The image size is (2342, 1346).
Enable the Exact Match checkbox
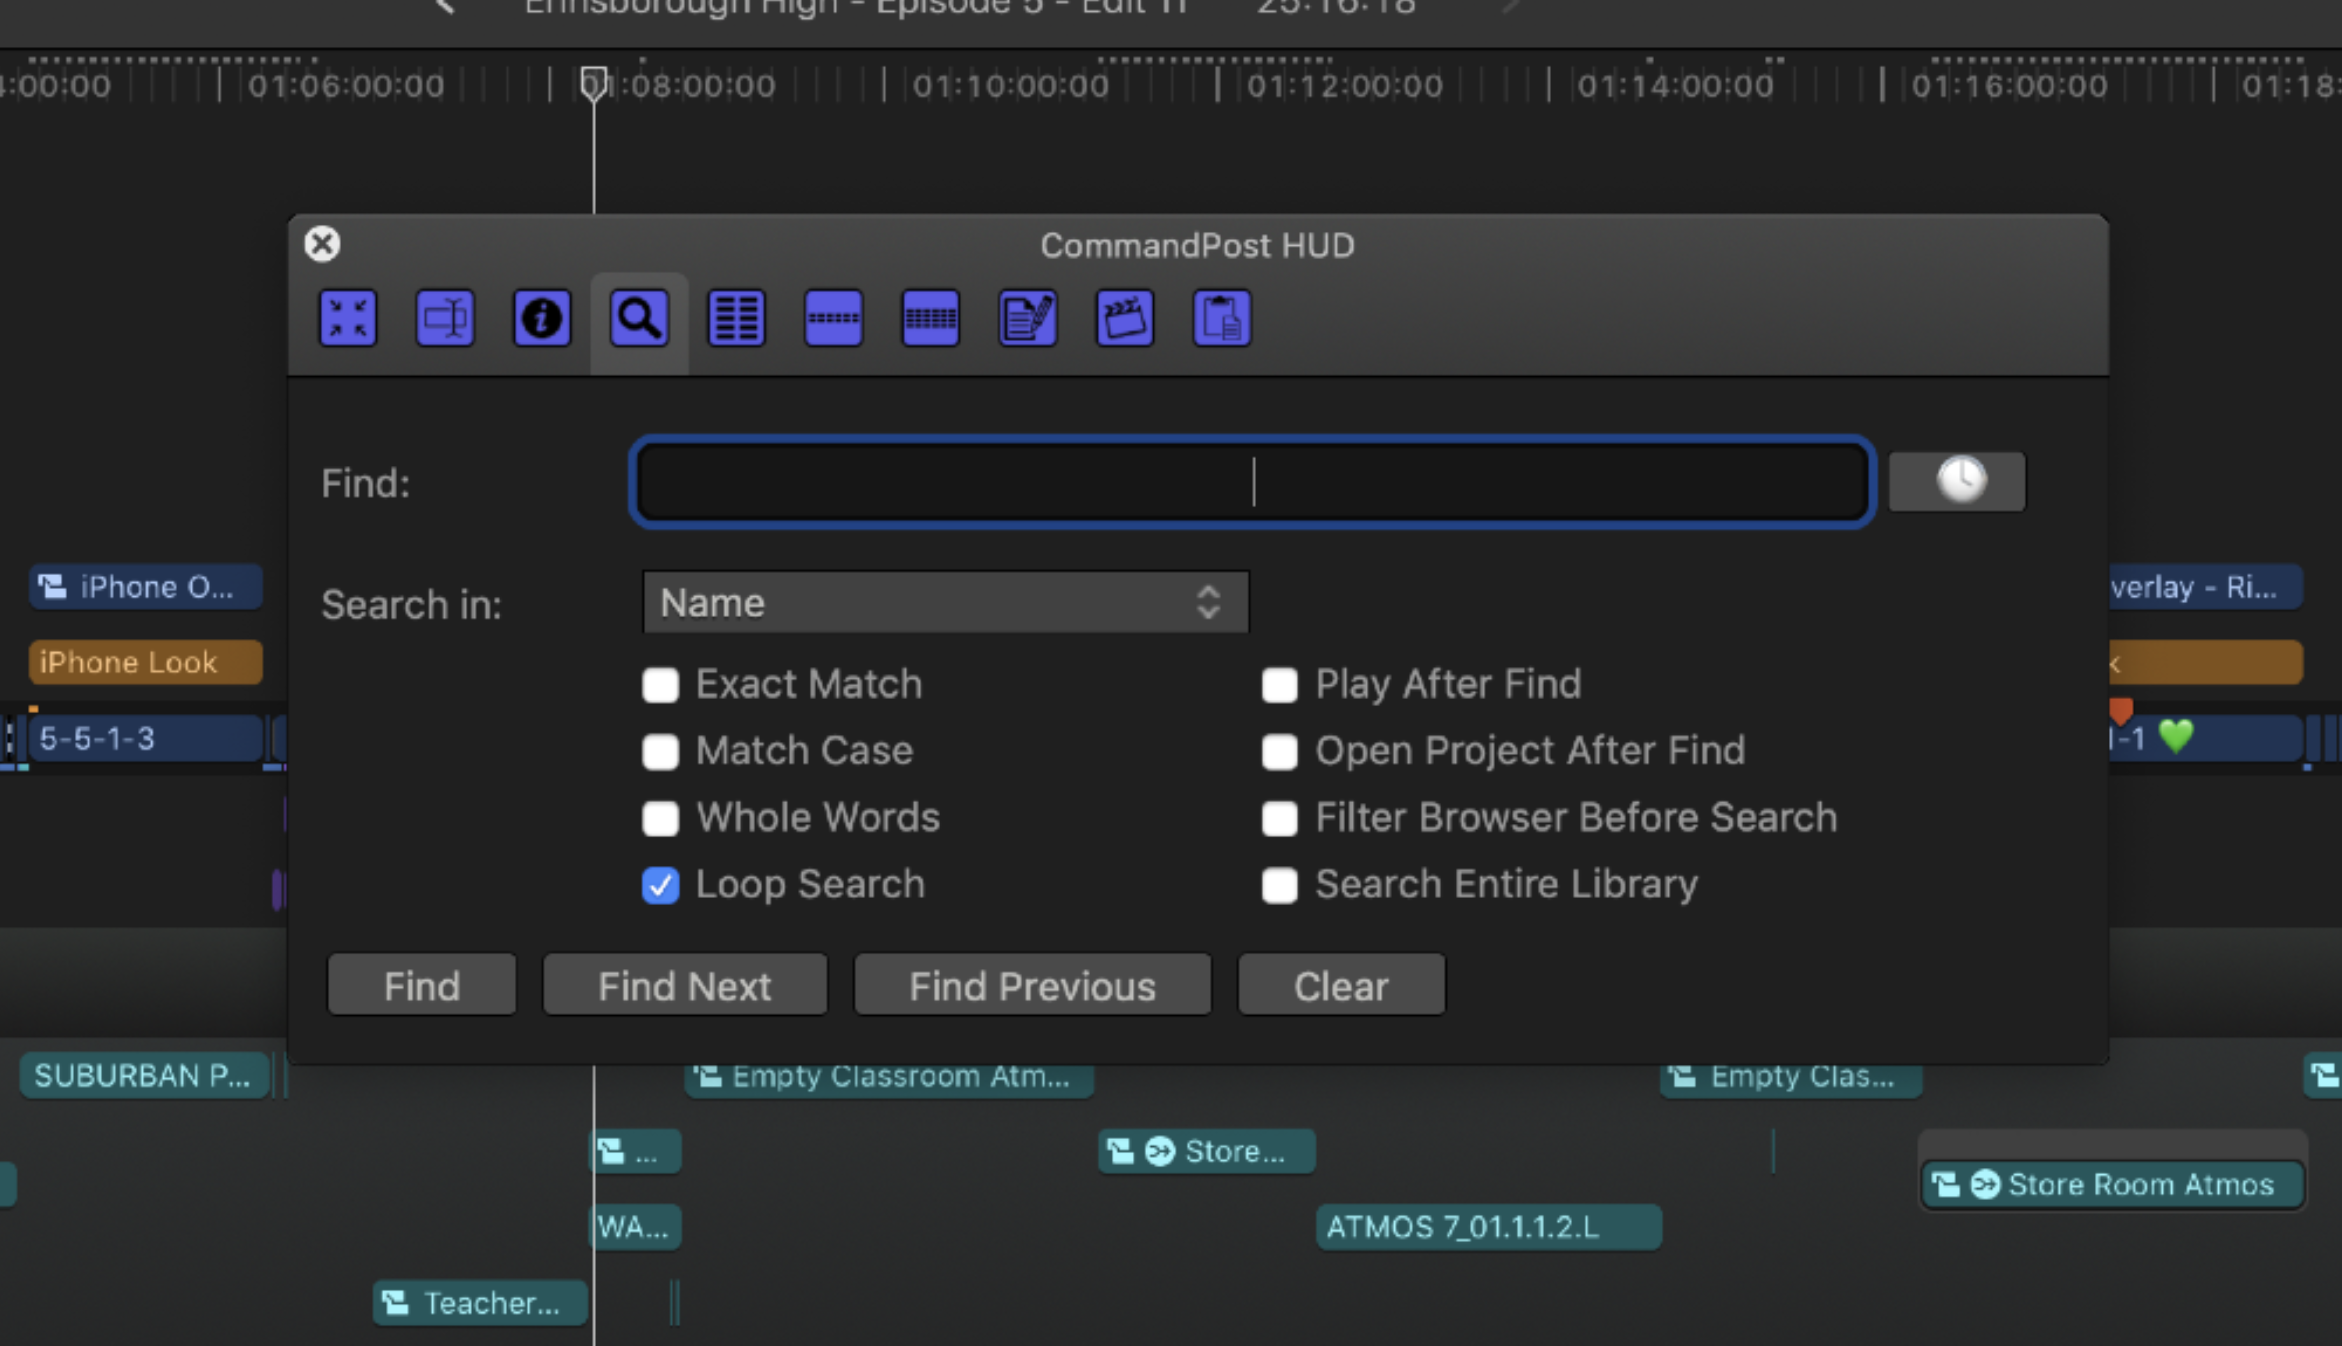pyautogui.click(x=660, y=685)
